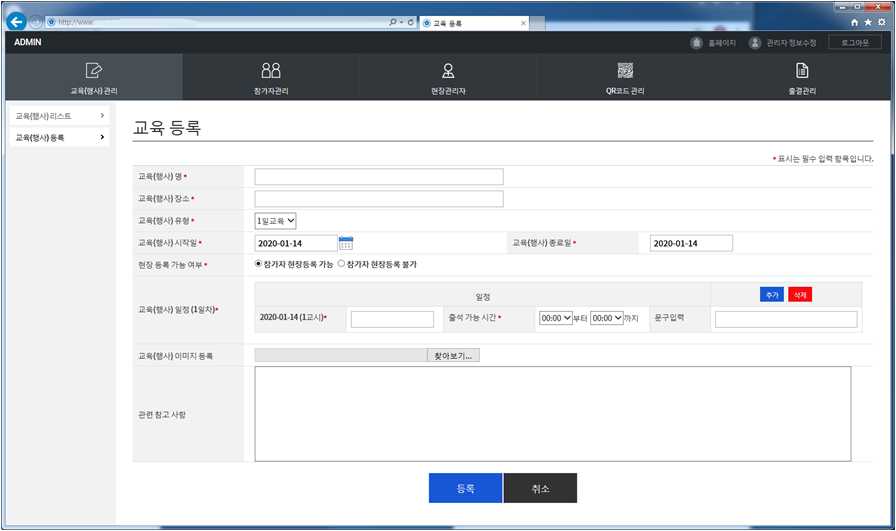Click the black 취소 button
The image size is (896, 531).
(x=541, y=488)
